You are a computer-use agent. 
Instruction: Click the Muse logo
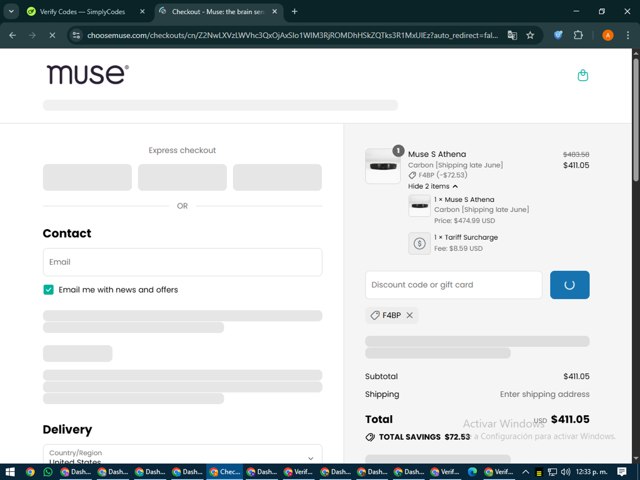click(88, 74)
